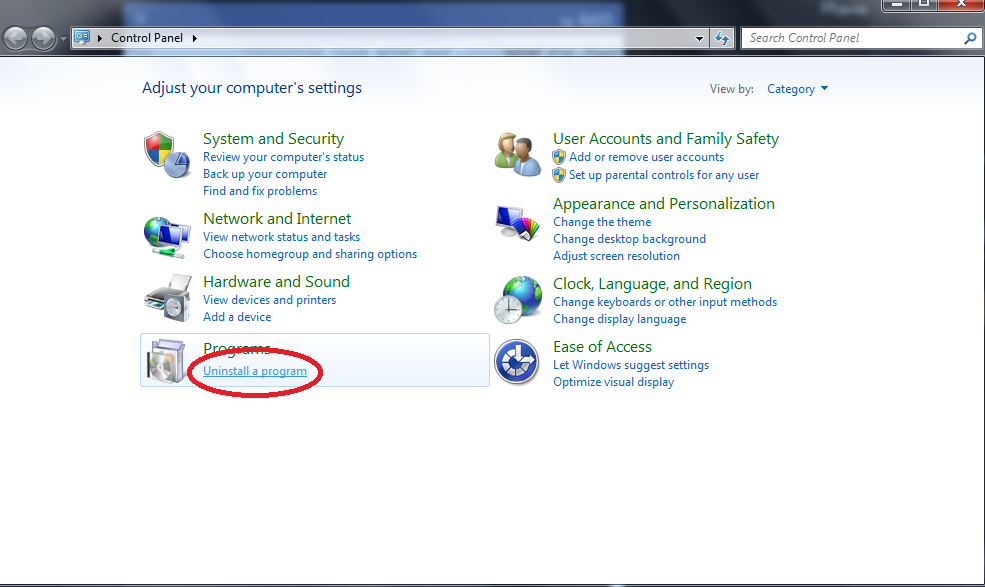Click View devices and printers
The width and height of the screenshot is (985, 587).
(x=269, y=300)
